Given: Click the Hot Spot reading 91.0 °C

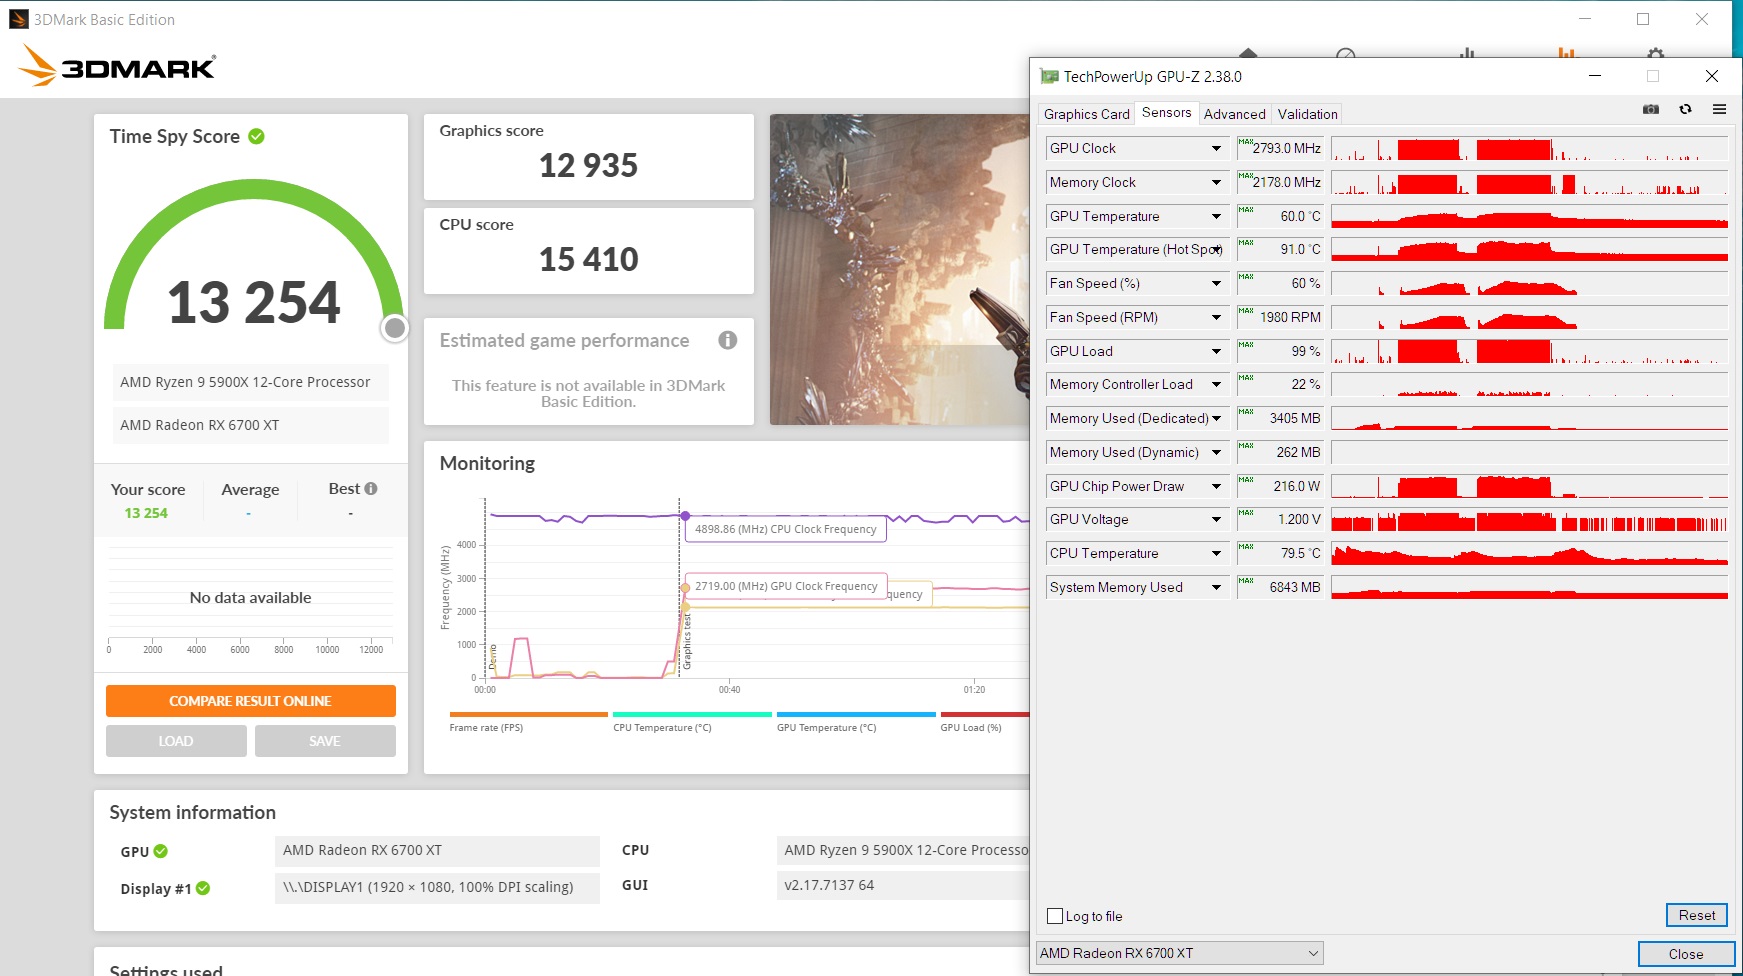Looking at the screenshot, I should point(1280,249).
